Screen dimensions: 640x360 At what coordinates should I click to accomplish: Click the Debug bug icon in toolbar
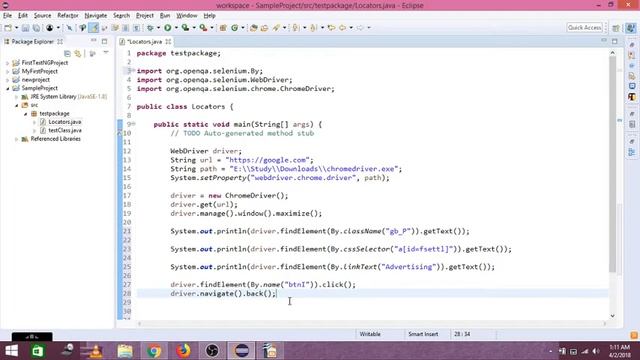(x=151, y=28)
